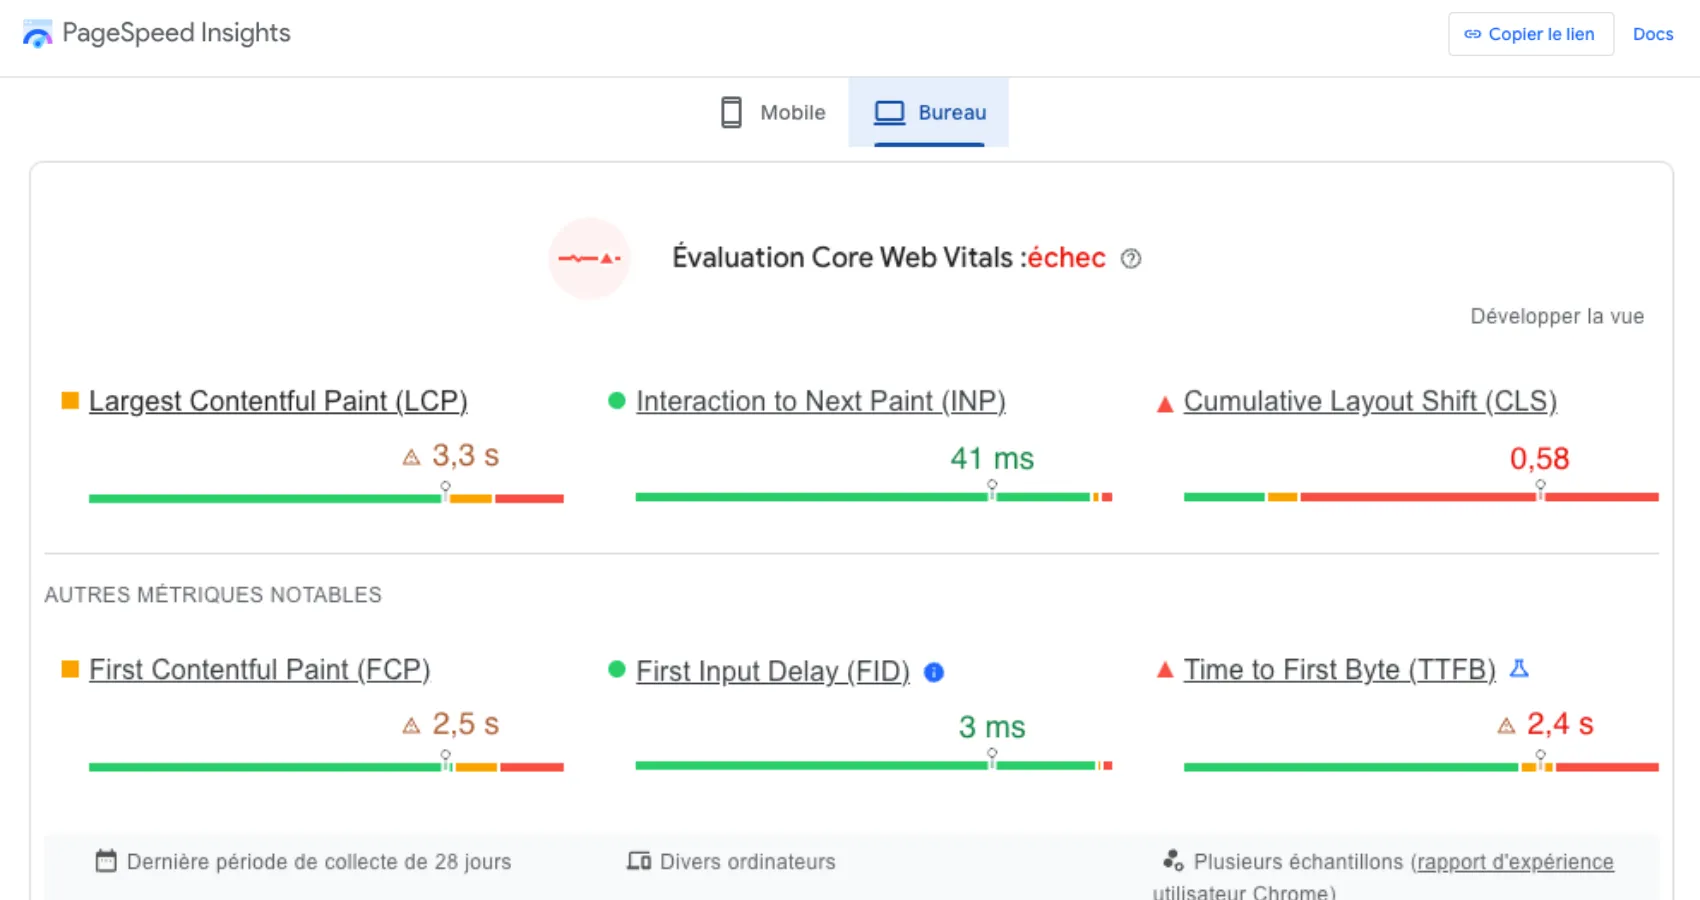Open the Docs link

pos(1653,34)
